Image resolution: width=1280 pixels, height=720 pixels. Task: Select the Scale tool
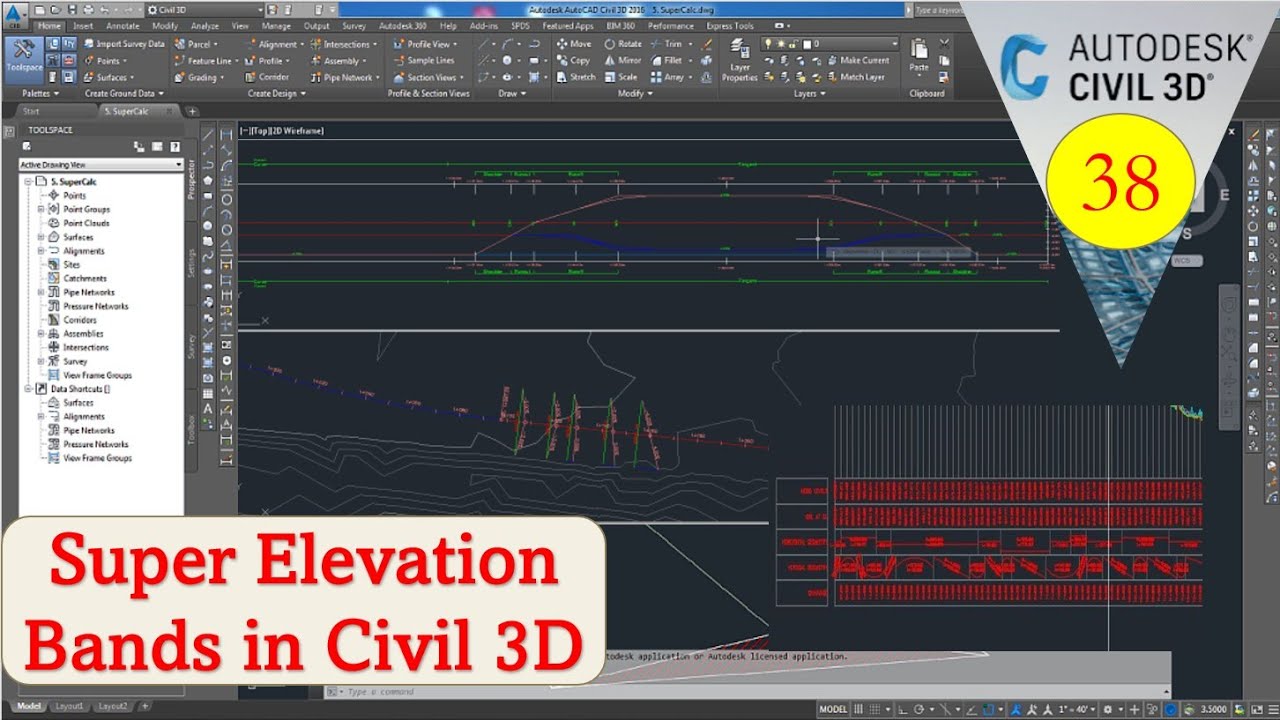620,77
